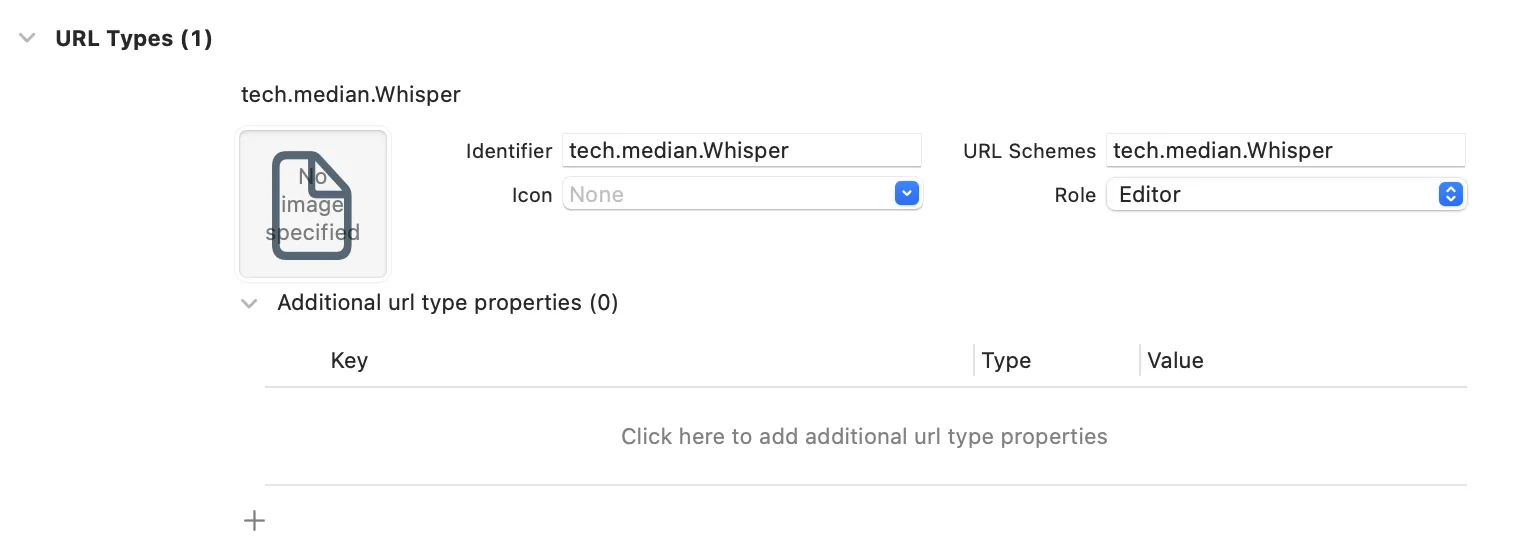Screen dimensions: 1532x558
Task: Click the Role popup up-down arrows
Action: point(1450,195)
